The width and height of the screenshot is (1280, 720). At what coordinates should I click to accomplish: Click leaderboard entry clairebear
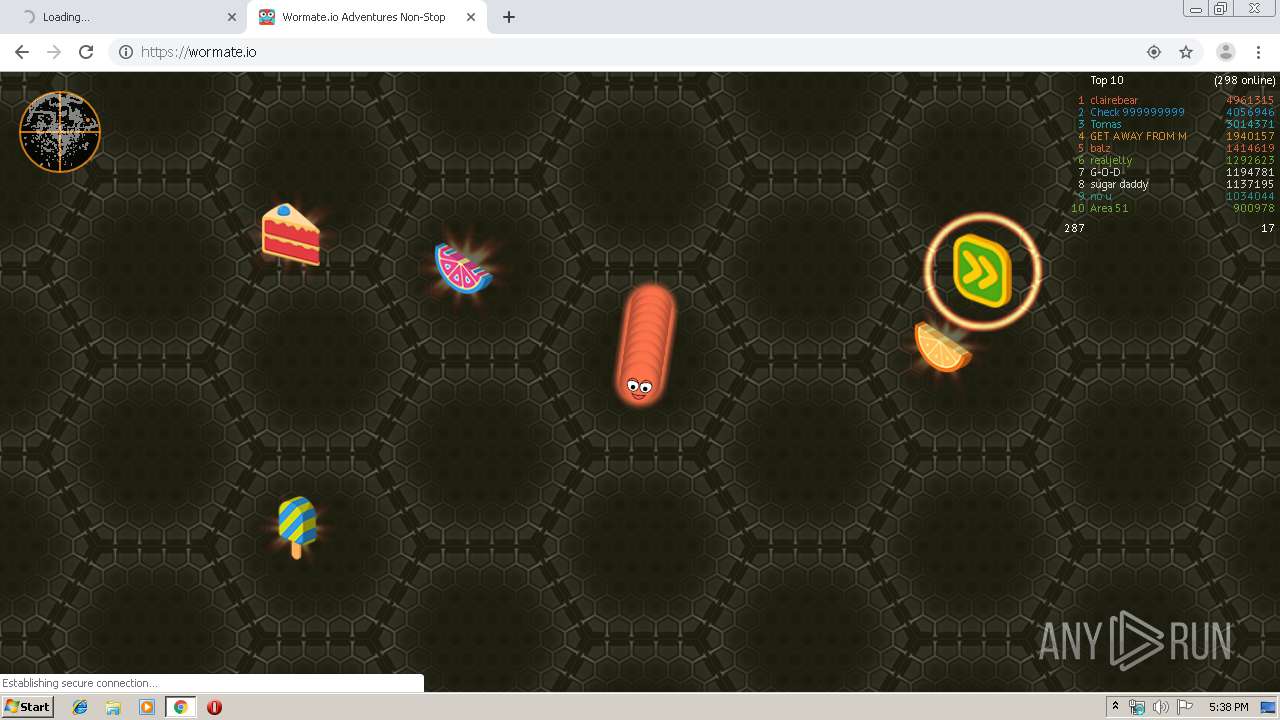pos(1114,100)
